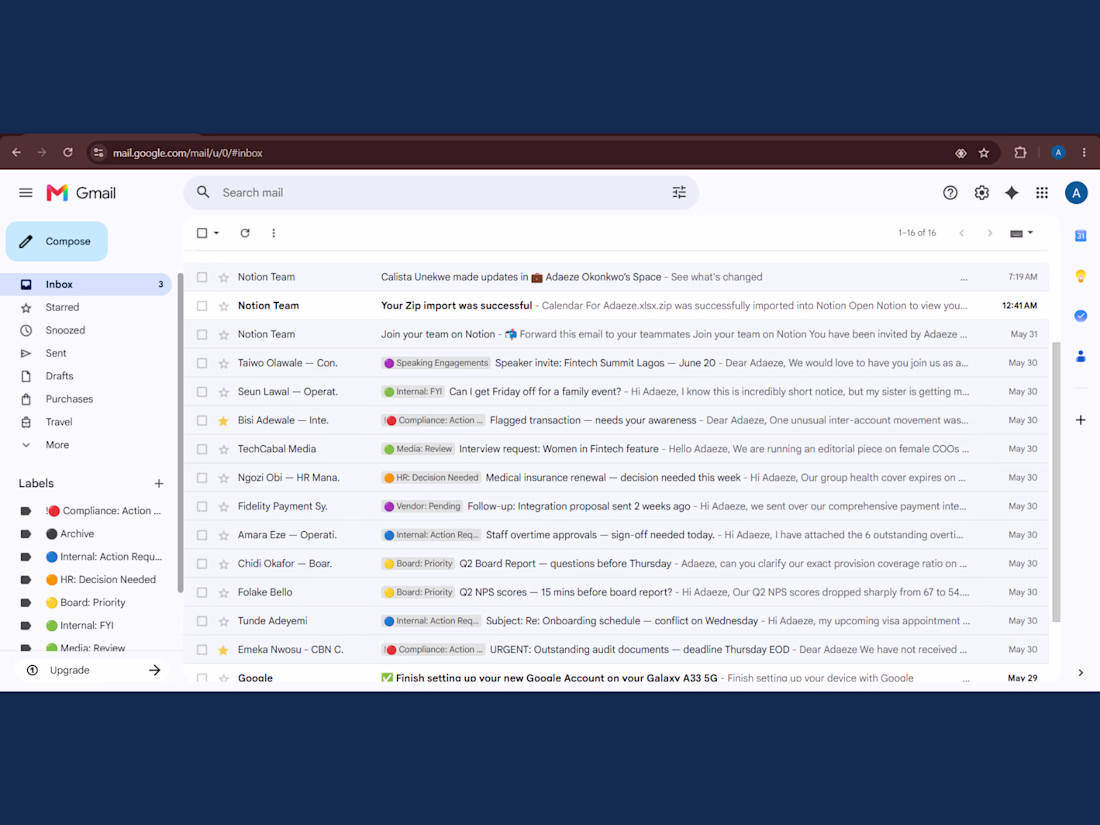Tick checkbox for TechCabal Media email
Viewport: 1100px width, 825px height.
202,449
